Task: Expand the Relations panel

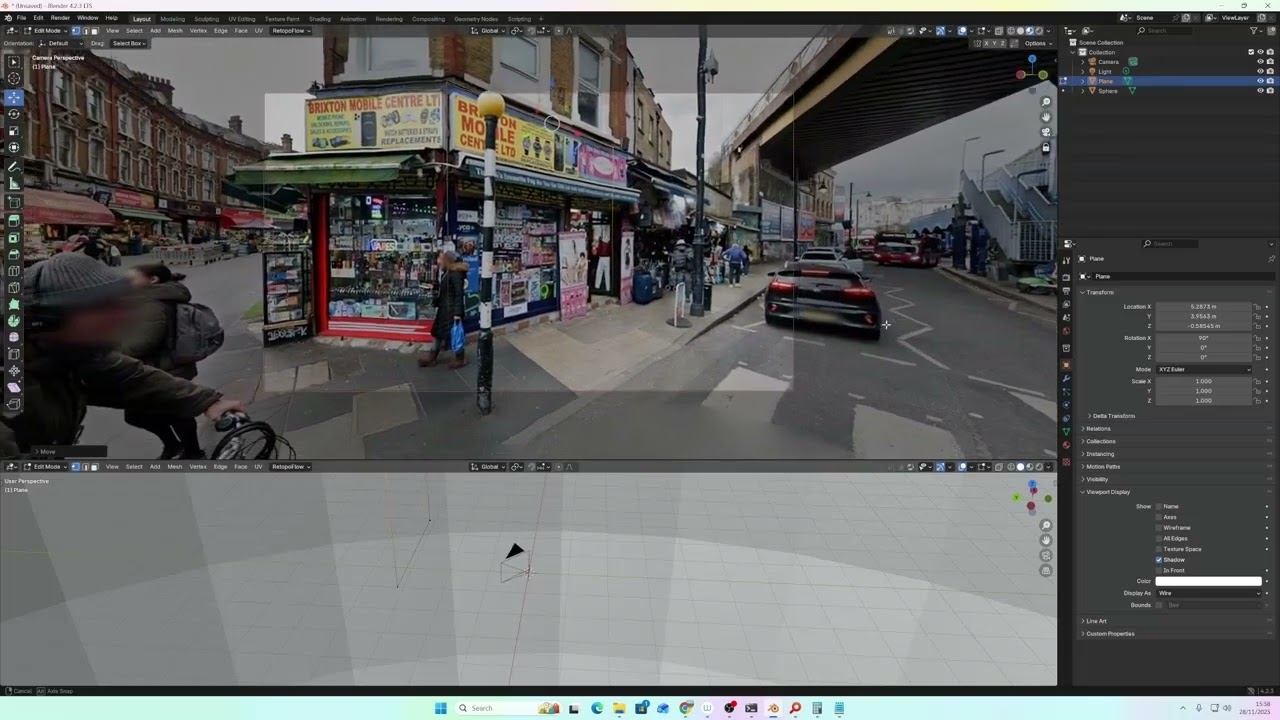Action: pyautogui.click(x=1098, y=428)
